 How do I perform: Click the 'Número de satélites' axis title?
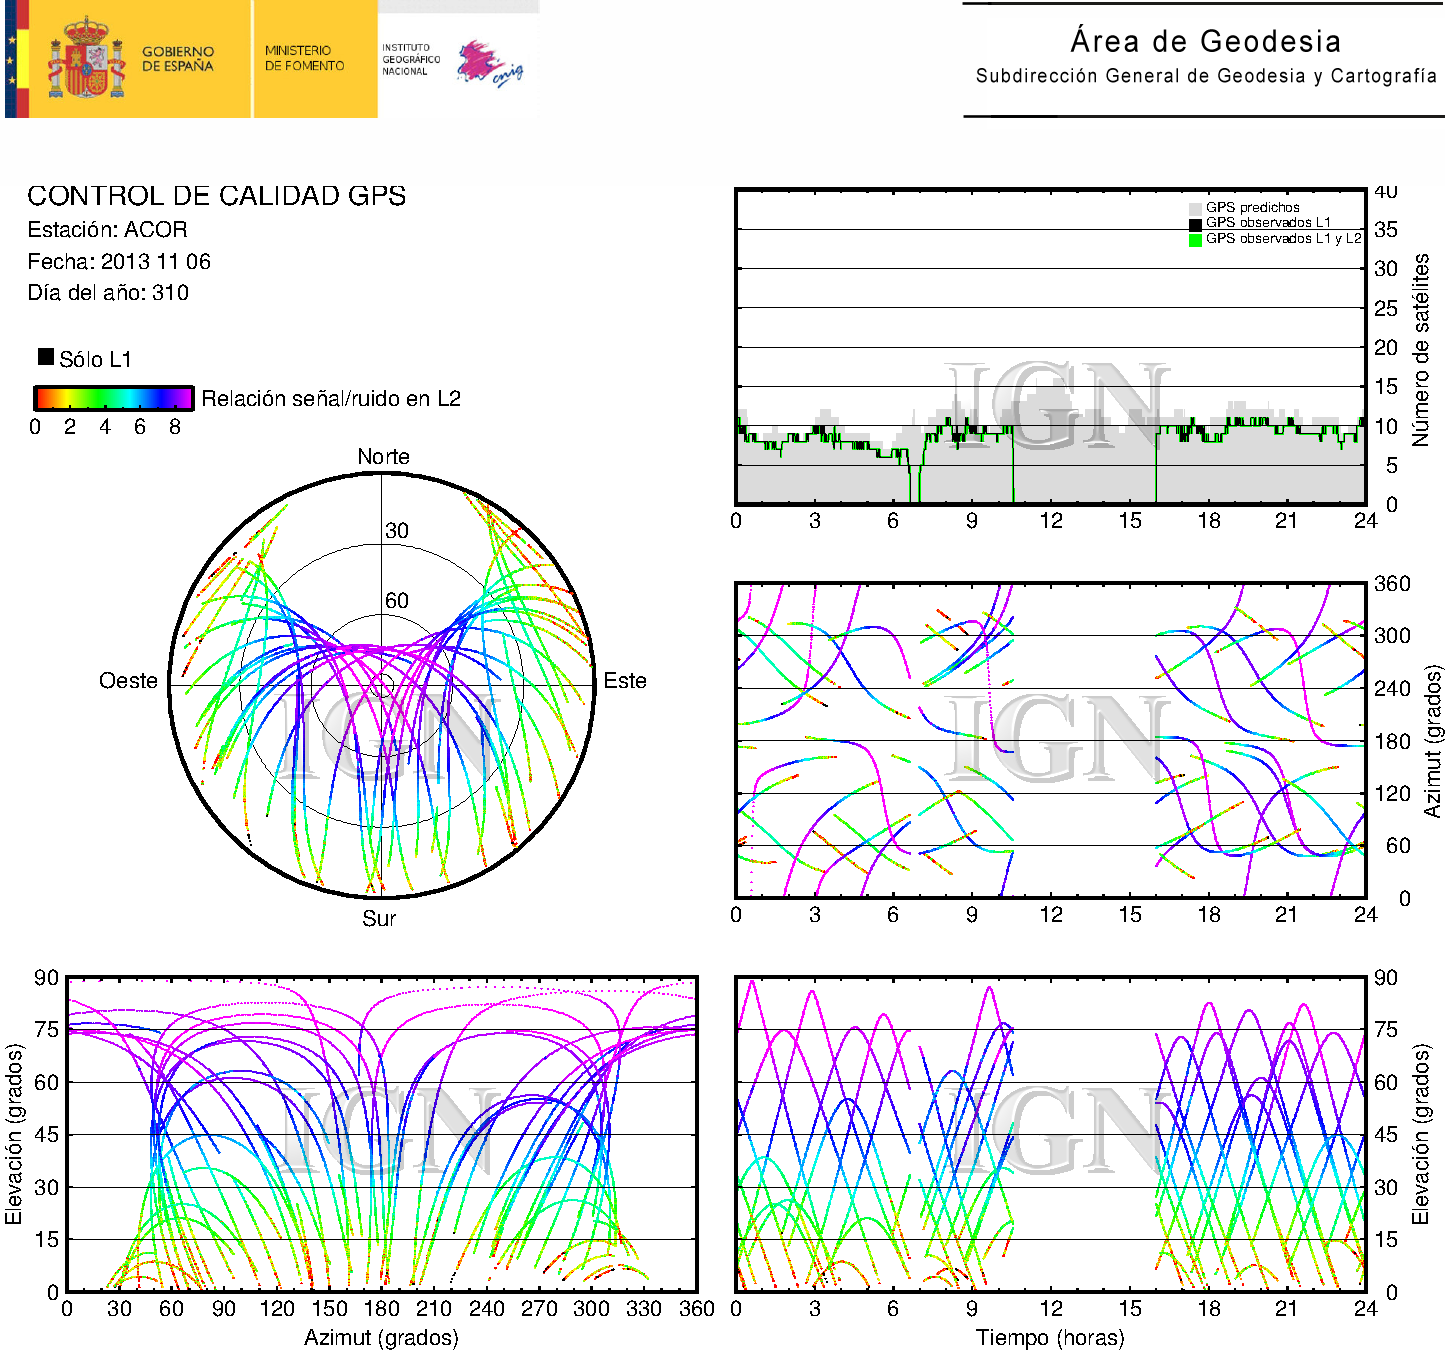pos(1421,349)
